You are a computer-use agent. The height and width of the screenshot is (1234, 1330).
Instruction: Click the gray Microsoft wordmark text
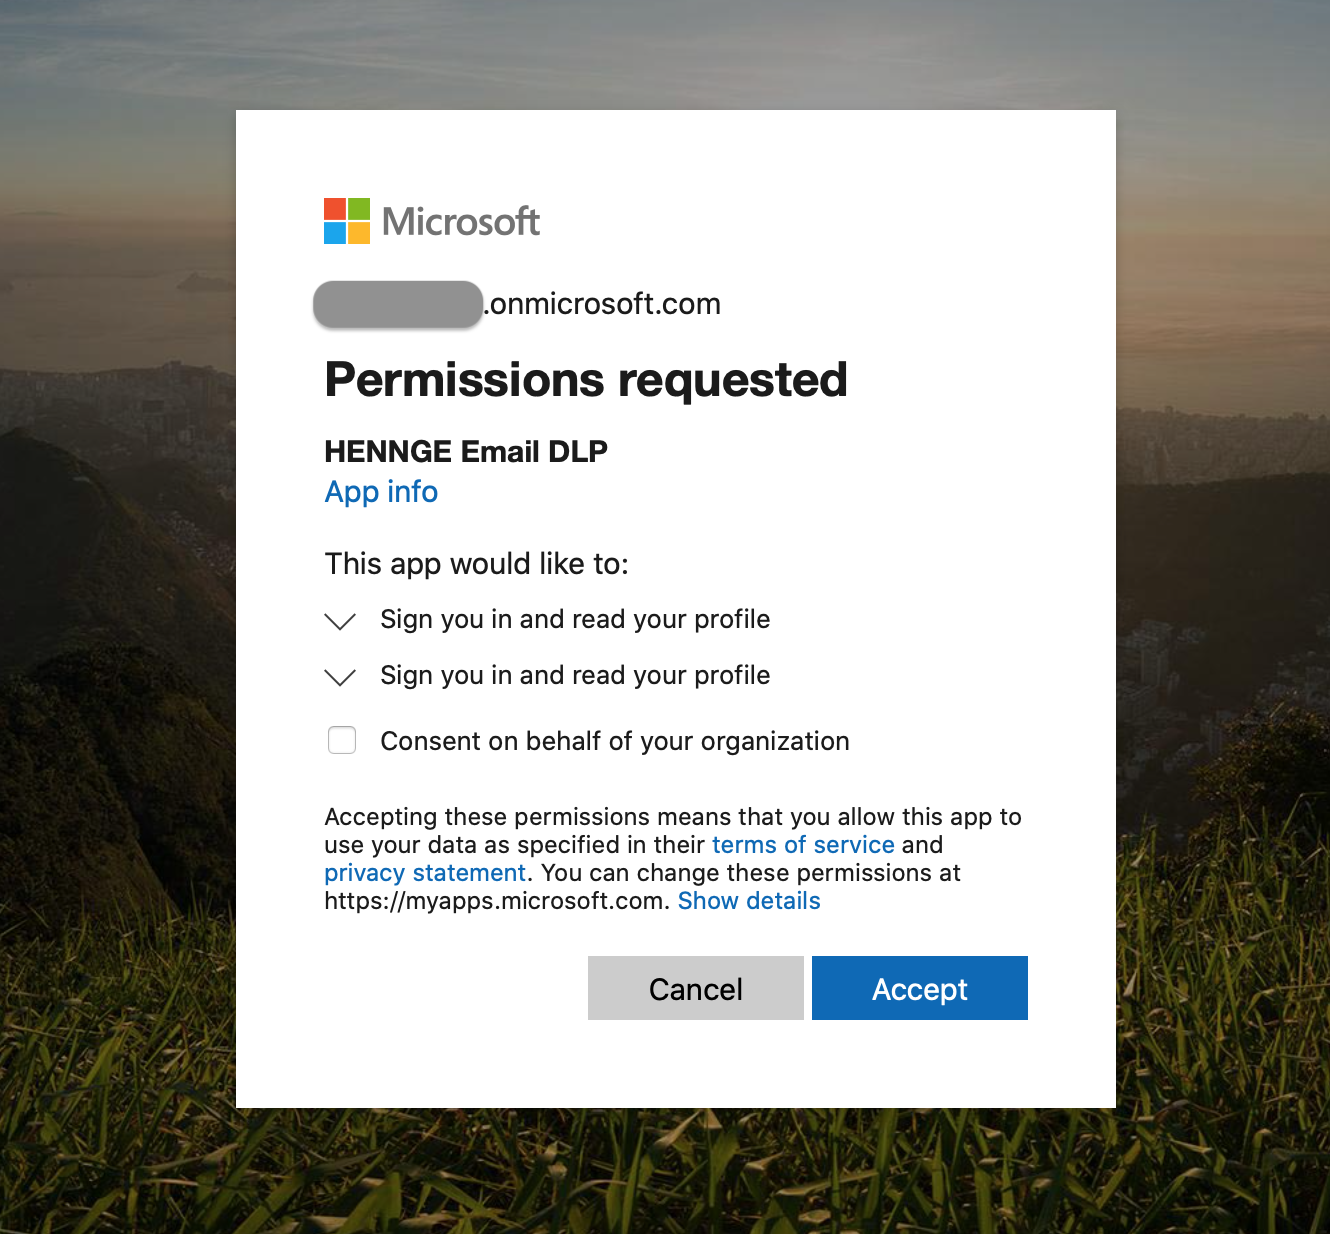(x=461, y=222)
